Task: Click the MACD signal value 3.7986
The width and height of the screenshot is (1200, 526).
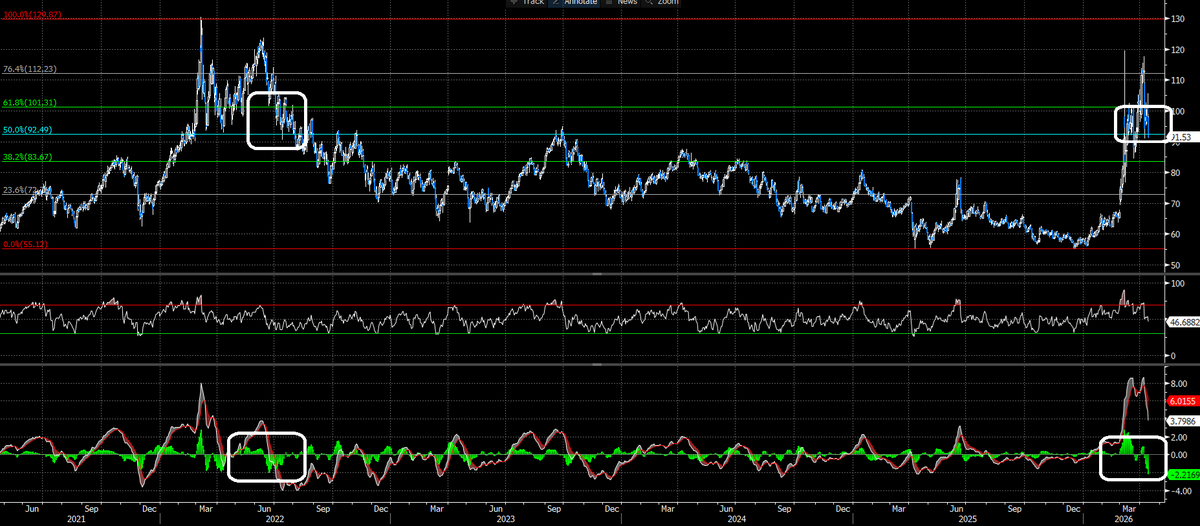Action: tap(1183, 420)
